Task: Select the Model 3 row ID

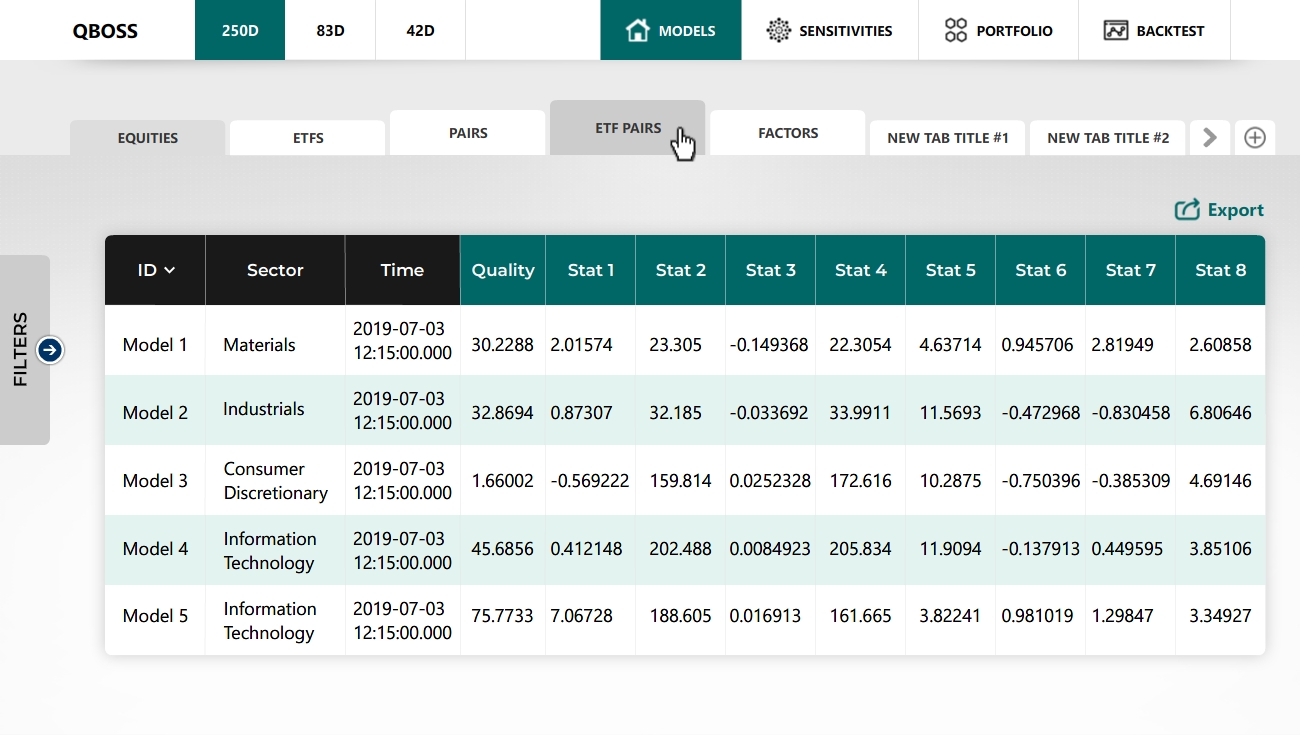Action: pos(155,481)
